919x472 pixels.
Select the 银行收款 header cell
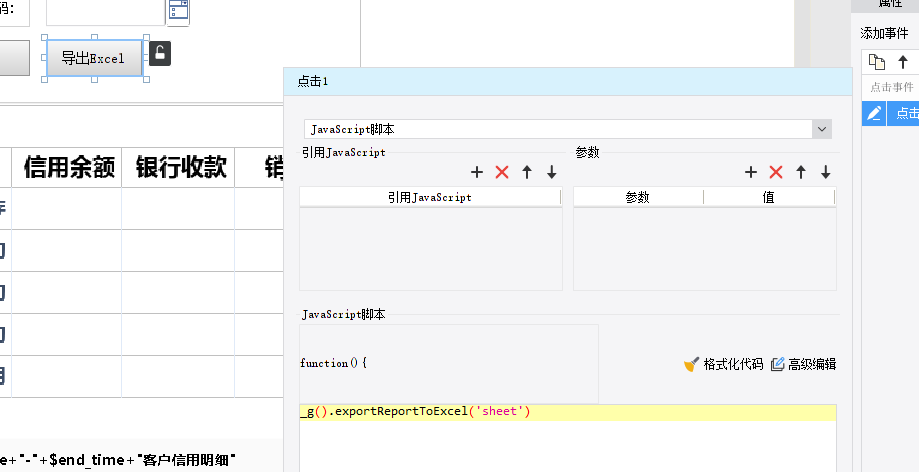tap(178, 168)
